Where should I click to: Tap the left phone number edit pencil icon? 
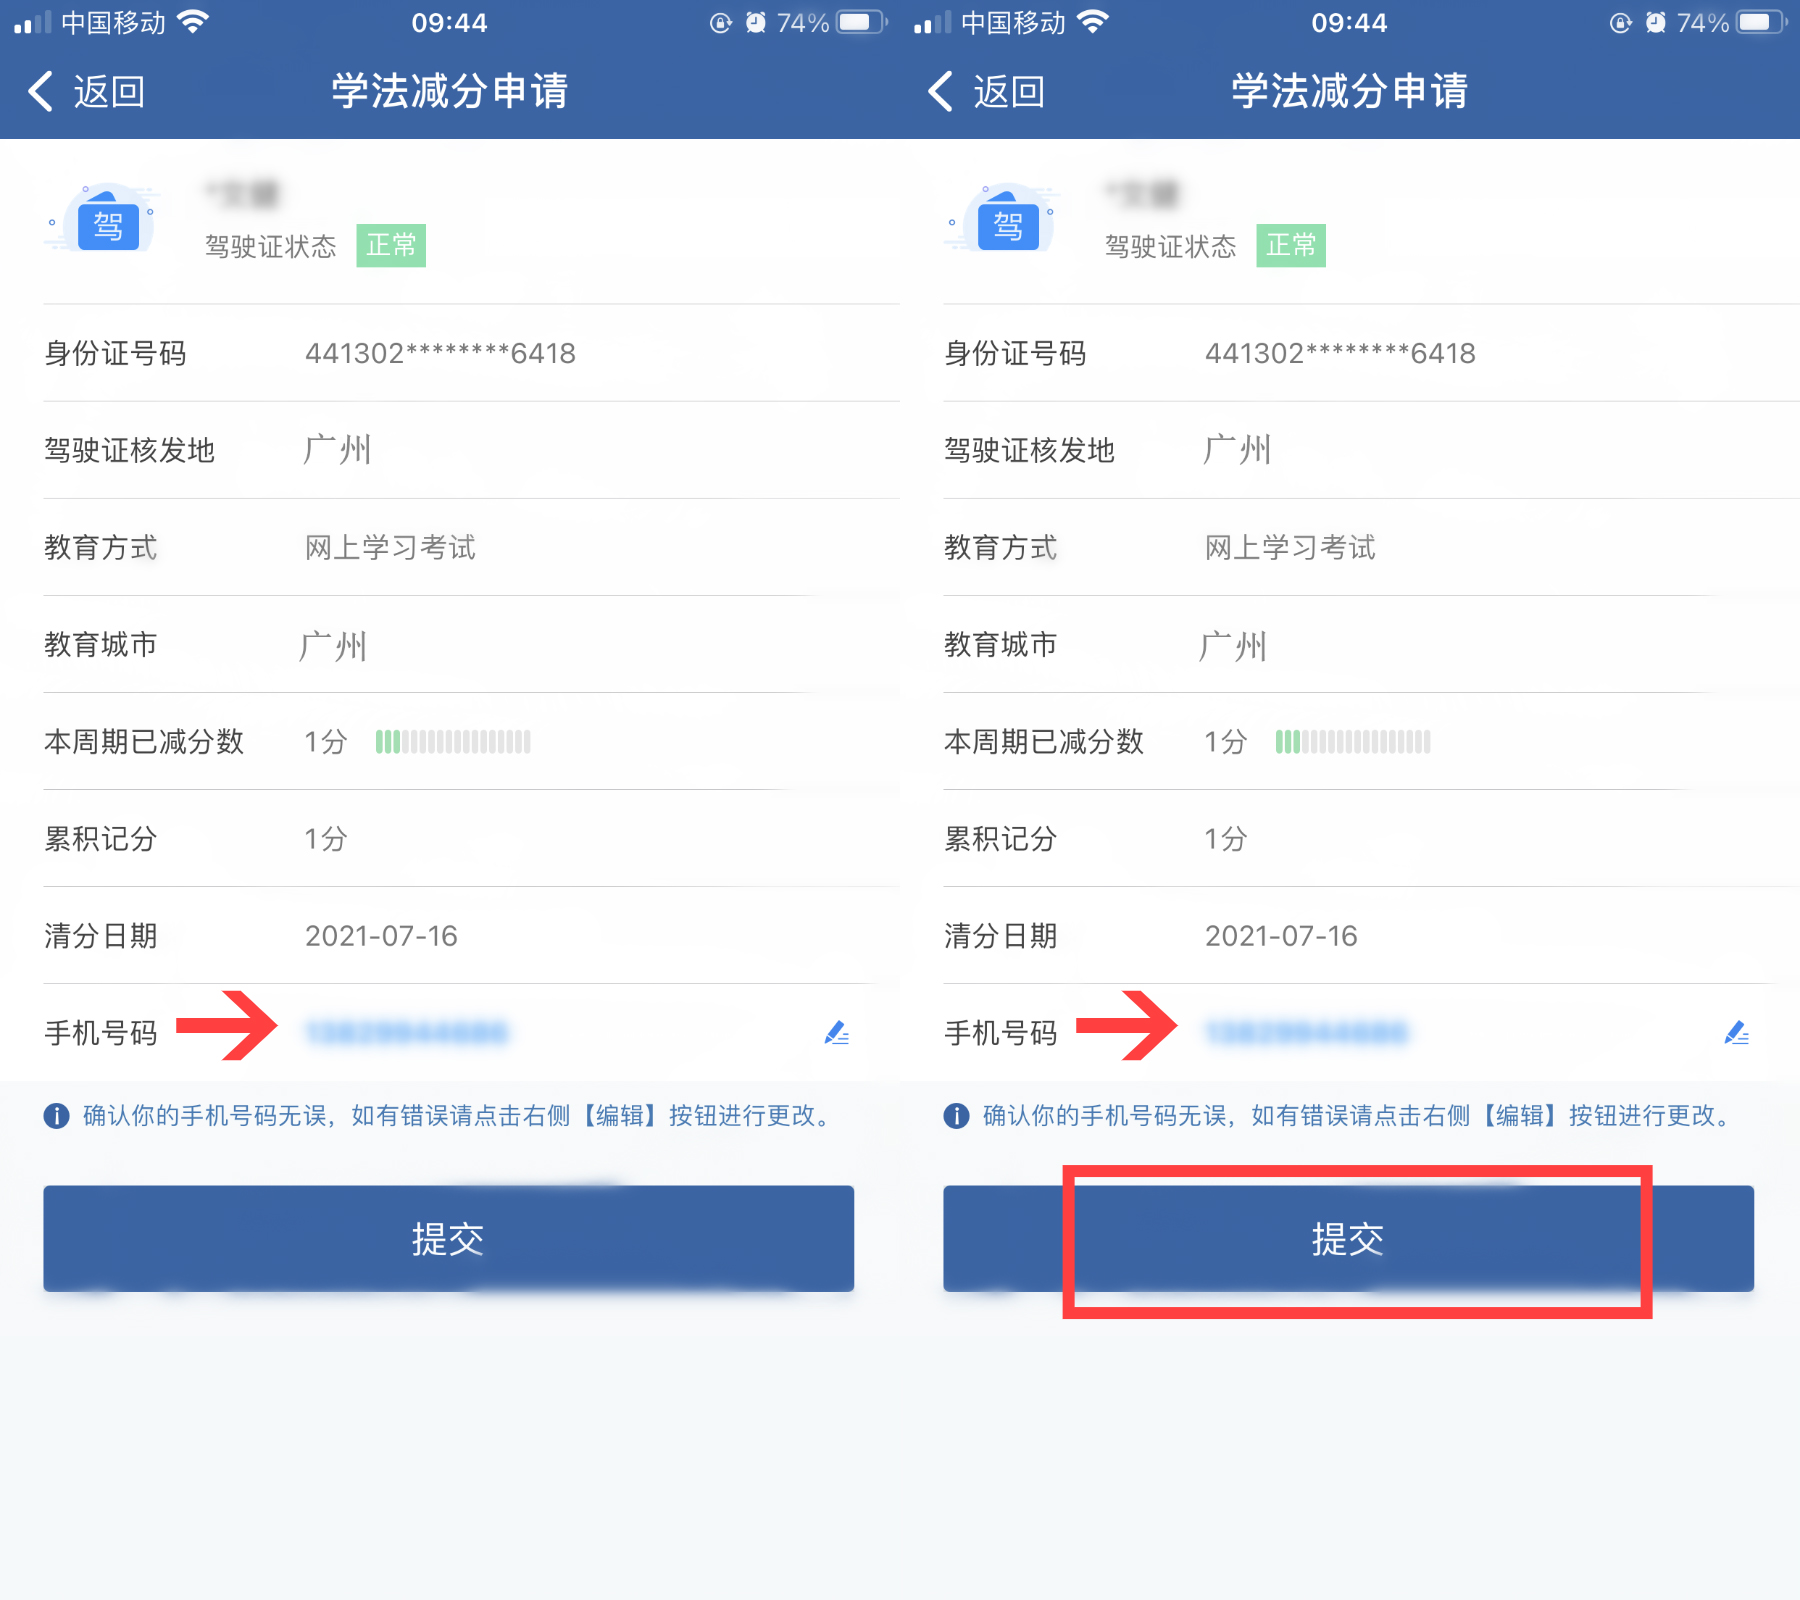click(837, 1033)
